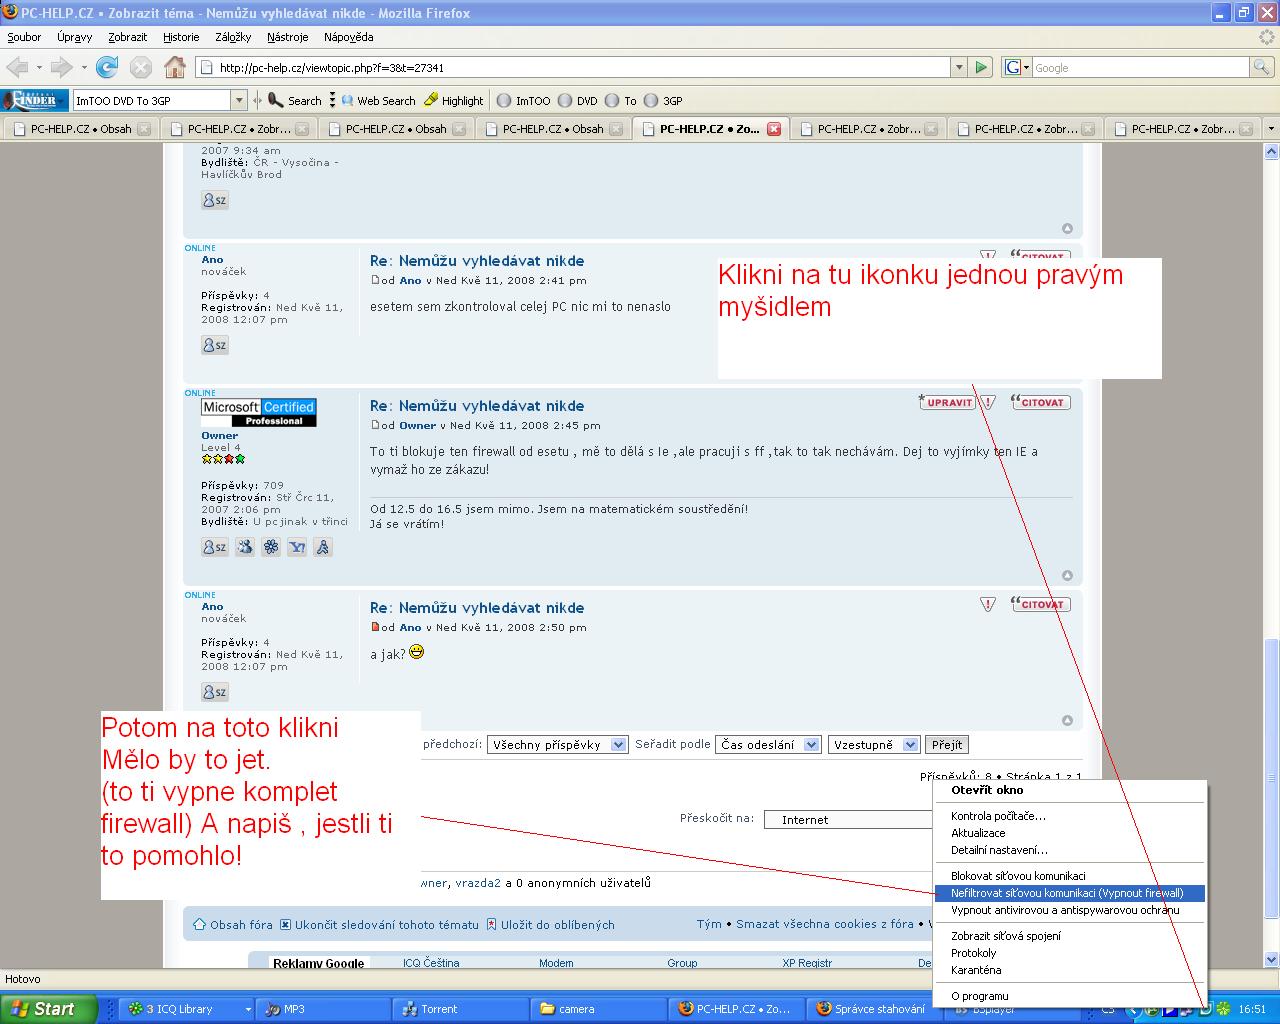Choose 'Karanténa' in the context menu
Image resolution: width=1280 pixels, height=1024 pixels.
pyautogui.click(x=1069, y=970)
